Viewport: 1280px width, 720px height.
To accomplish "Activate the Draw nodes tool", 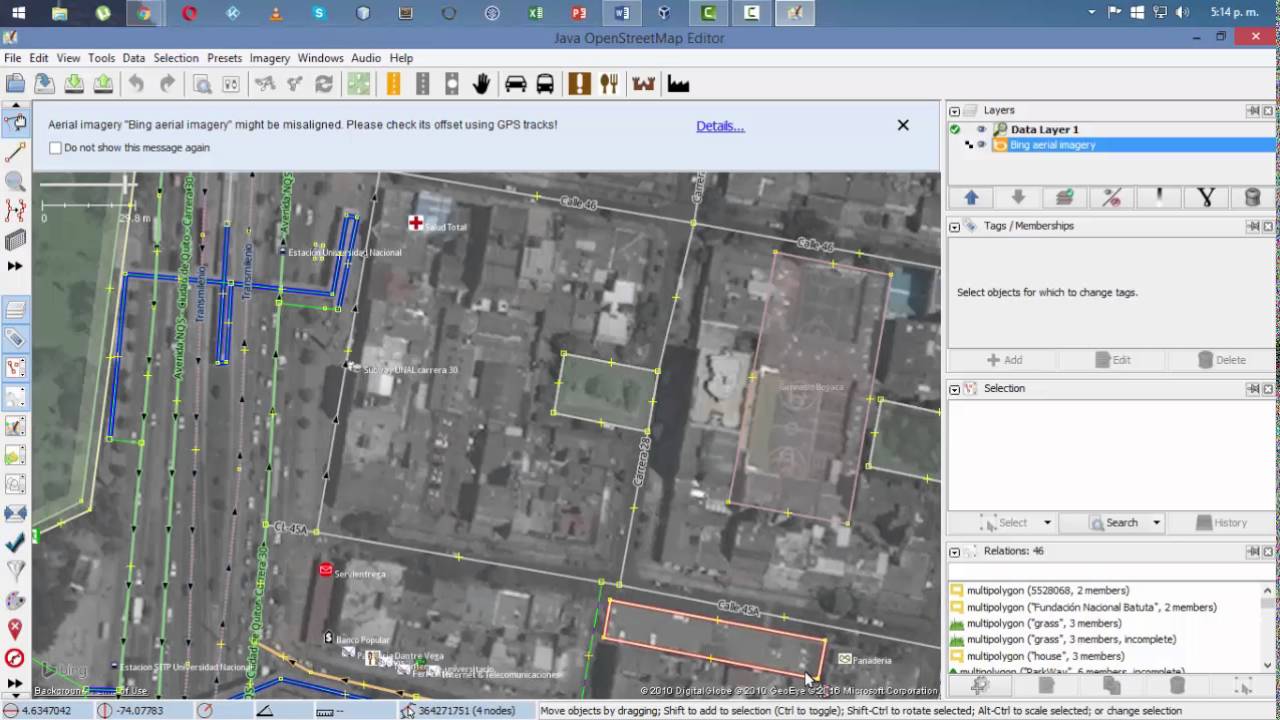I will (15, 152).
